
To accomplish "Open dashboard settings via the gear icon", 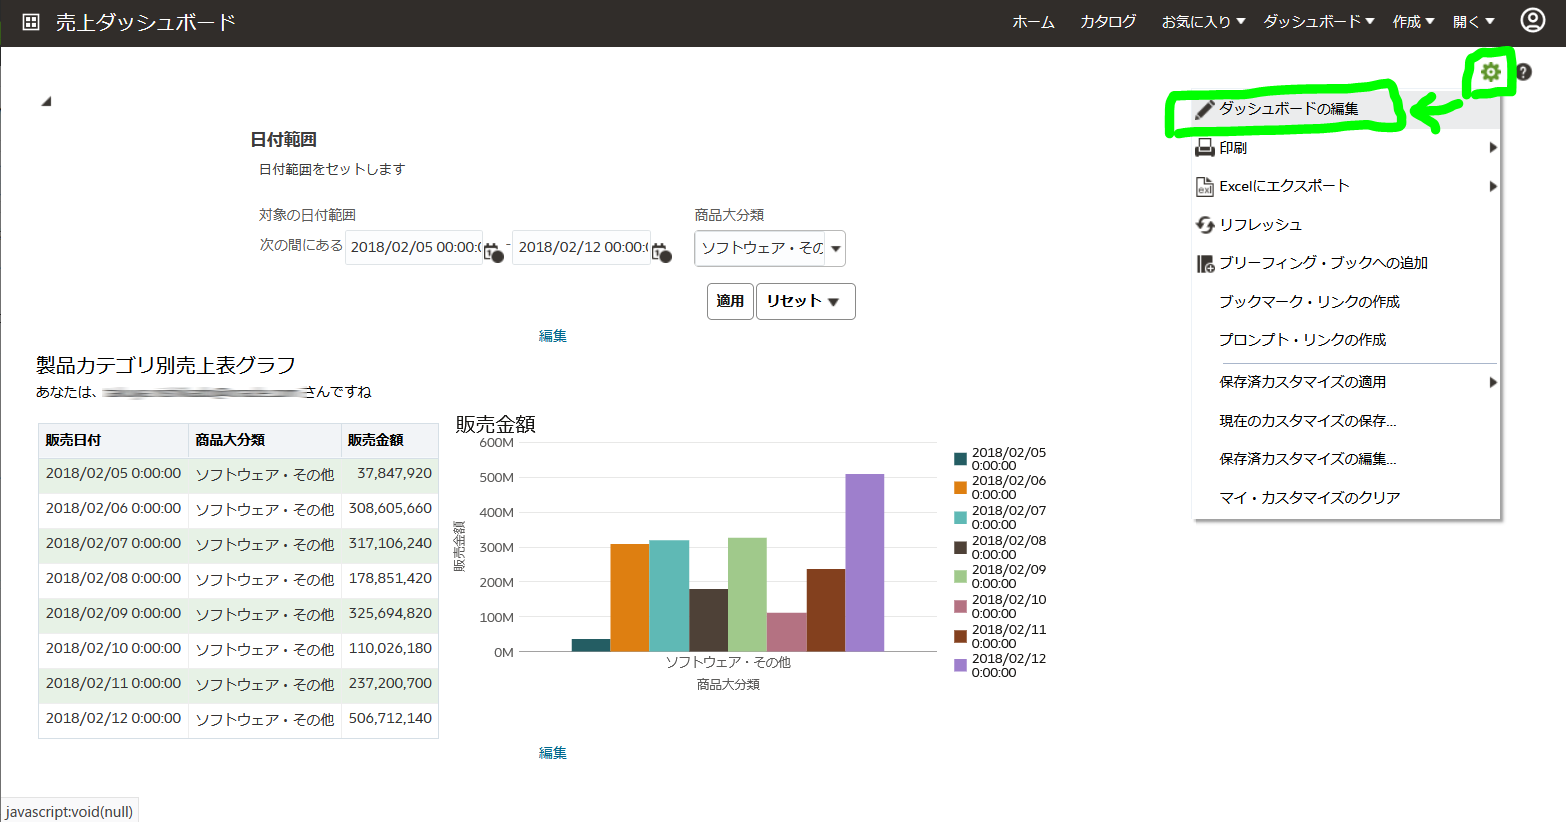I will [1491, 72].
